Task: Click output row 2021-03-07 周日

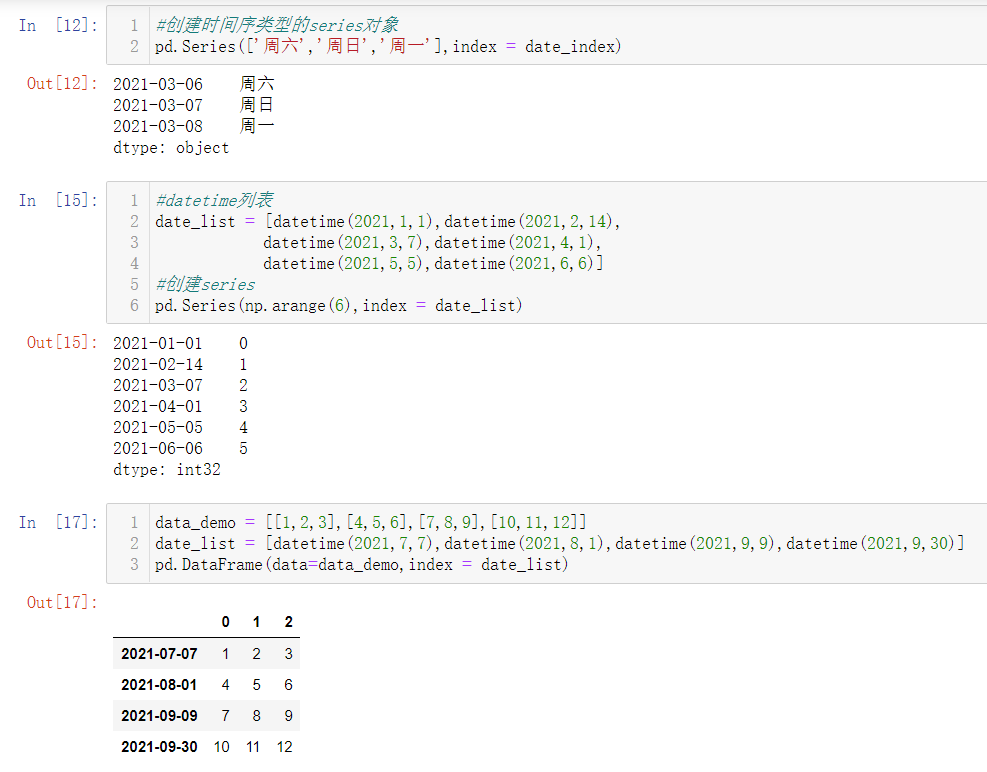Action: 194,105
